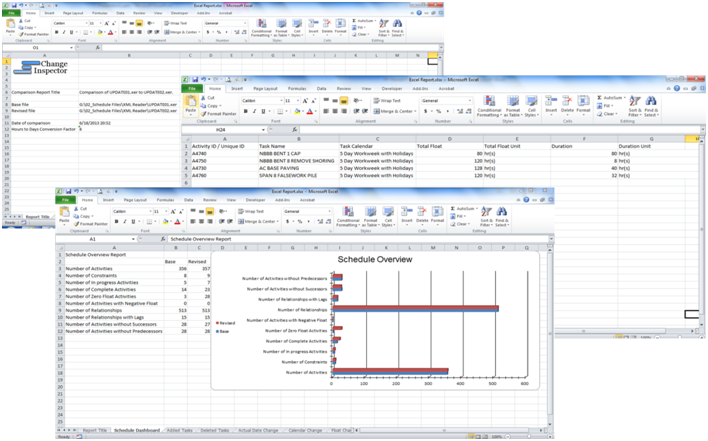Open Fill dropdown in middle Activity ID window

click(604, 106)
